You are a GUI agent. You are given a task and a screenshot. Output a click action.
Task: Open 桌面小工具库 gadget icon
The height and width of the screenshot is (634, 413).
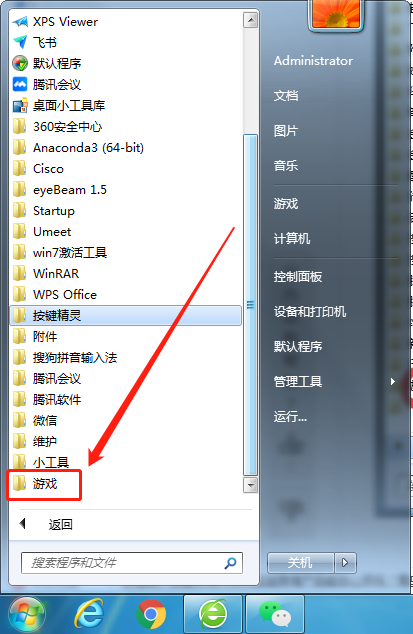(x=20, y=105)
